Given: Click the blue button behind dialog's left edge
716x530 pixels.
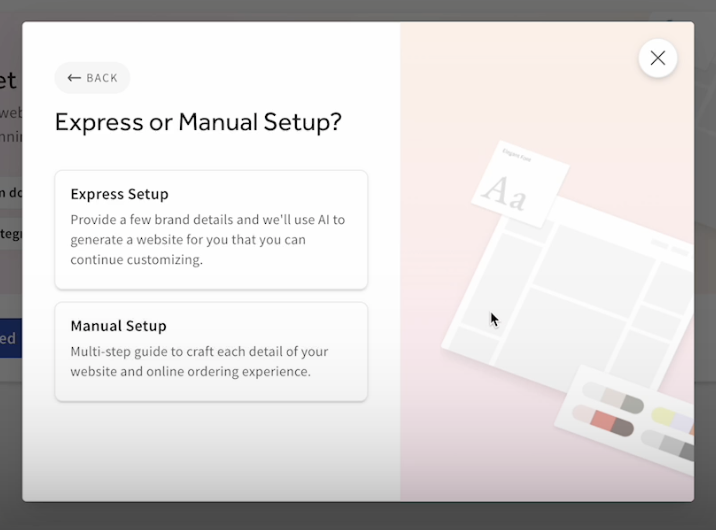Looking at the screenshot, I should click(x=9, y=338).
